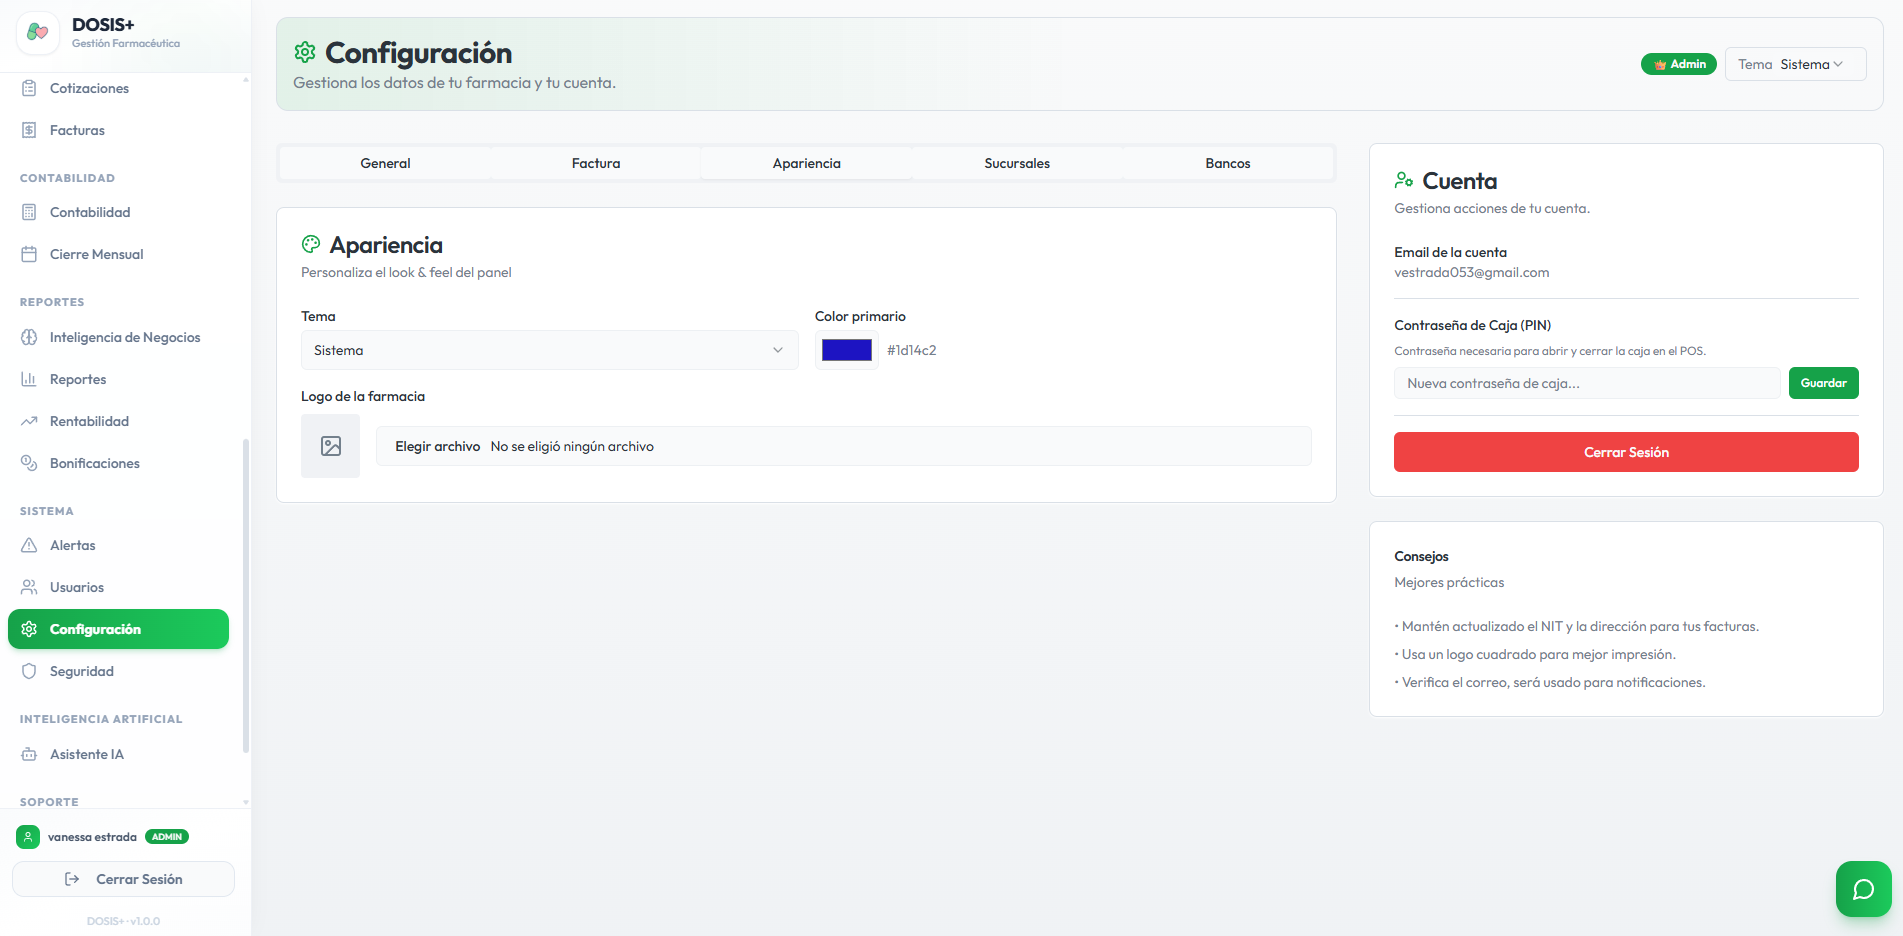Image resolution: width=1903 pixels, height=936 pixels.
Task: Click the Cierre Mensual calendar icon
Action: 29,254
